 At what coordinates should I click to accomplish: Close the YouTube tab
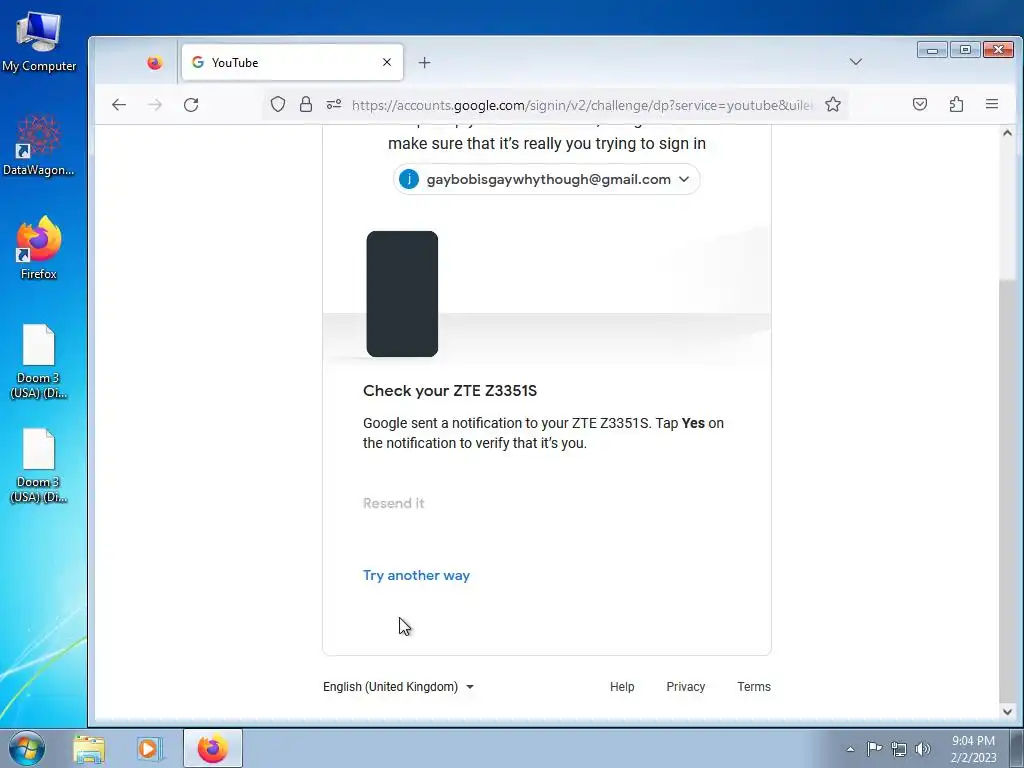387,62
